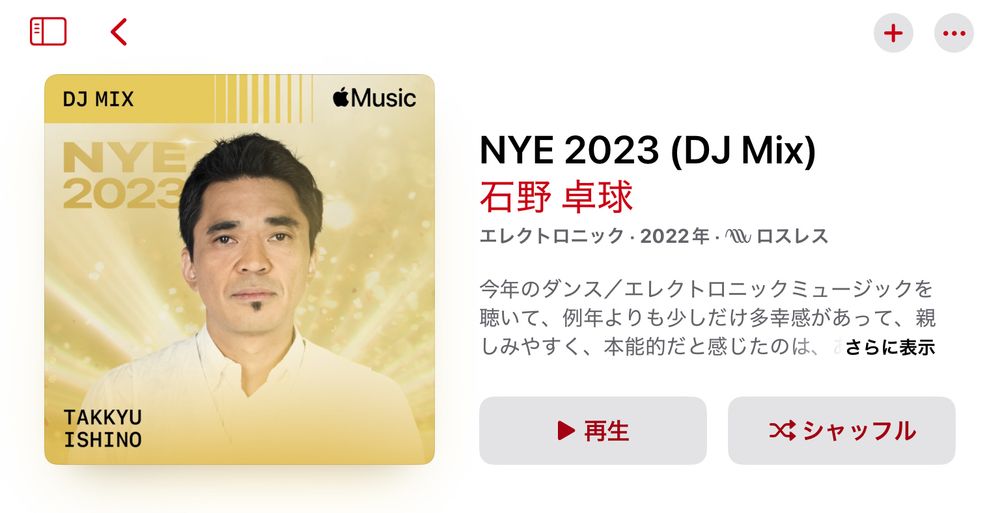Click the album description paragraph
1000x513 pixels.
(707, 318)
